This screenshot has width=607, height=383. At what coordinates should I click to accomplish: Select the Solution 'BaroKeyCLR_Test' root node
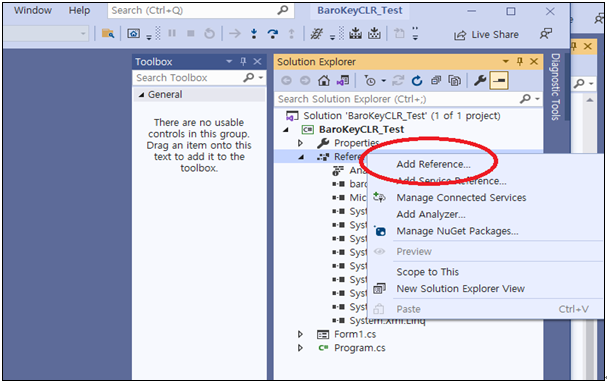(401, 116)
